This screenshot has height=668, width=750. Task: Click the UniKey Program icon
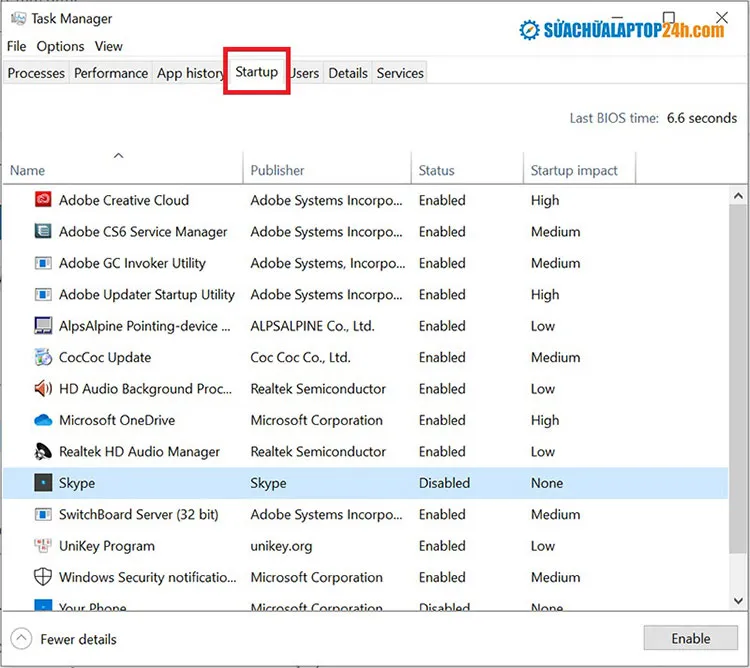point(43,546)
